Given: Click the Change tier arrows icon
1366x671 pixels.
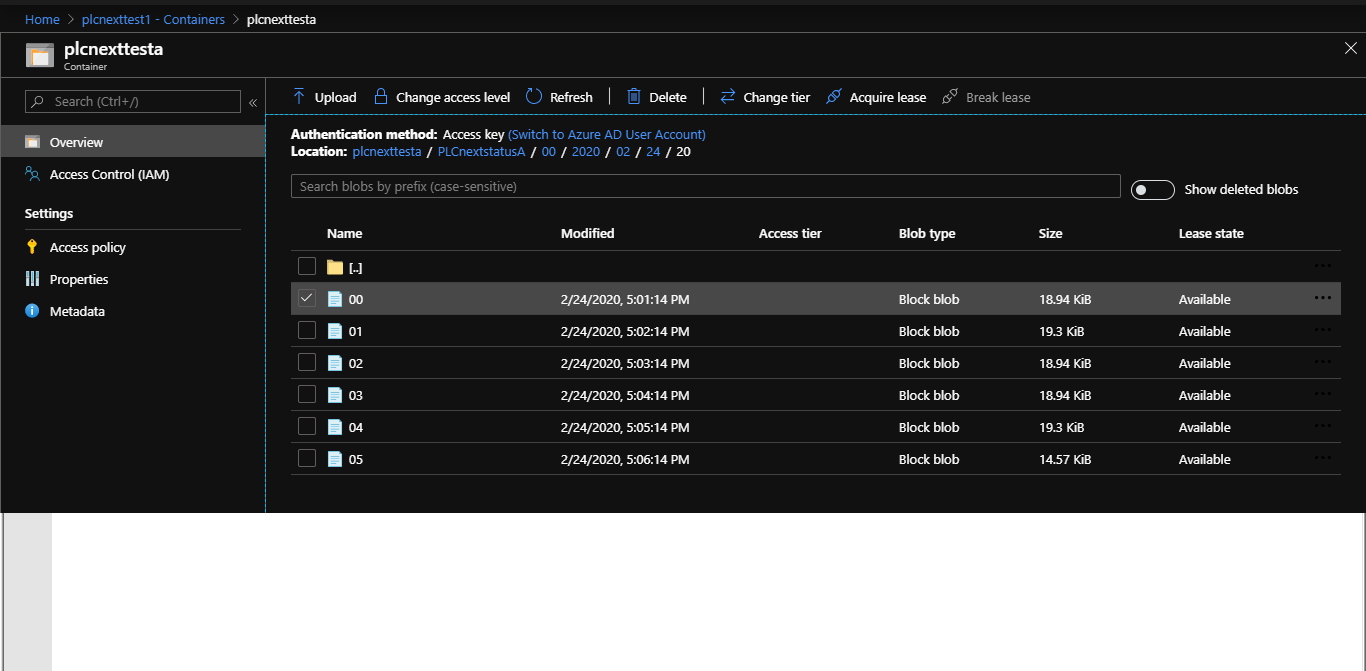Looking at the screenshot, I should pyautogui.click(x=727, y=96).
